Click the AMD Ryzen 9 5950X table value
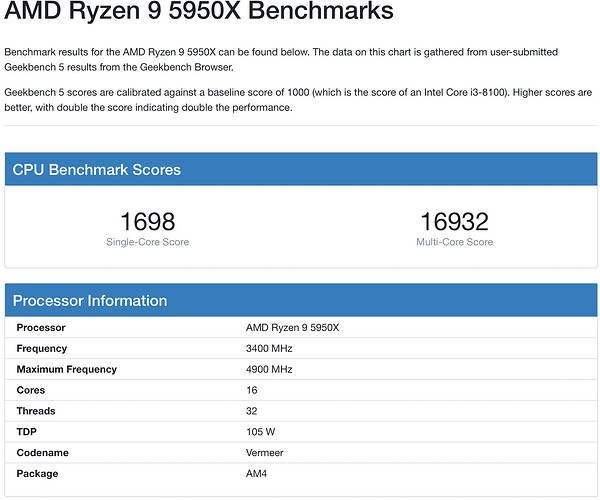This screenshot has height=500, width=600. pyautogui.click(x=292, y=327)
